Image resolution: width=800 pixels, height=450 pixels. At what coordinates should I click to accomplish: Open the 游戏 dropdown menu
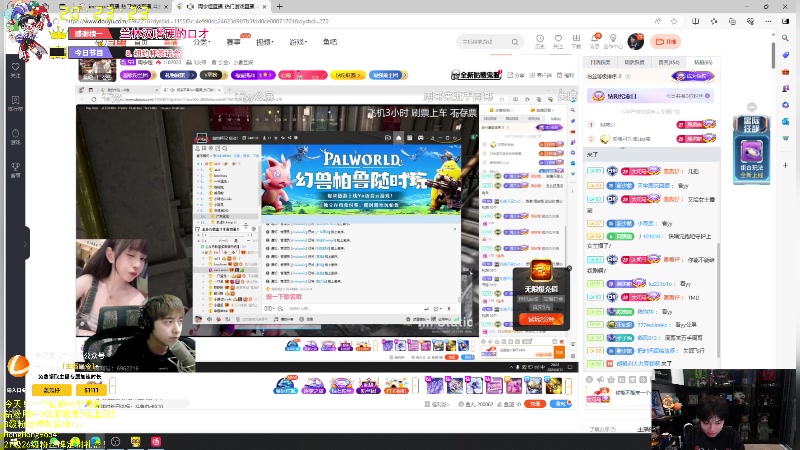(298, 42)
